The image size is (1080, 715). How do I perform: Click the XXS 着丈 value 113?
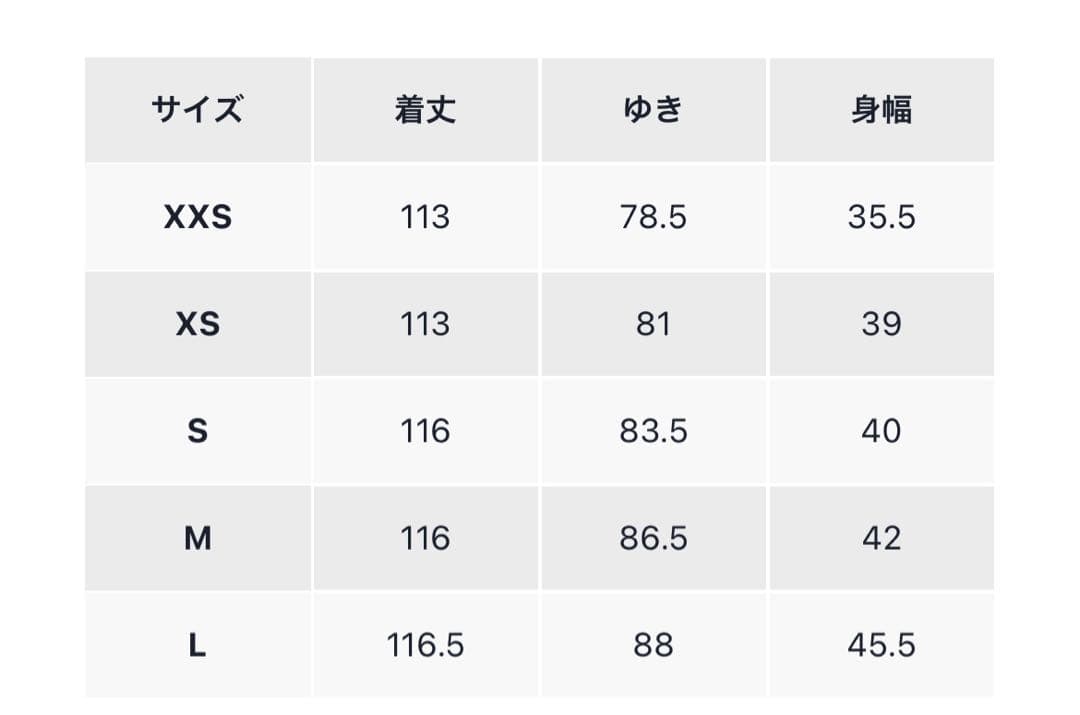425,217
